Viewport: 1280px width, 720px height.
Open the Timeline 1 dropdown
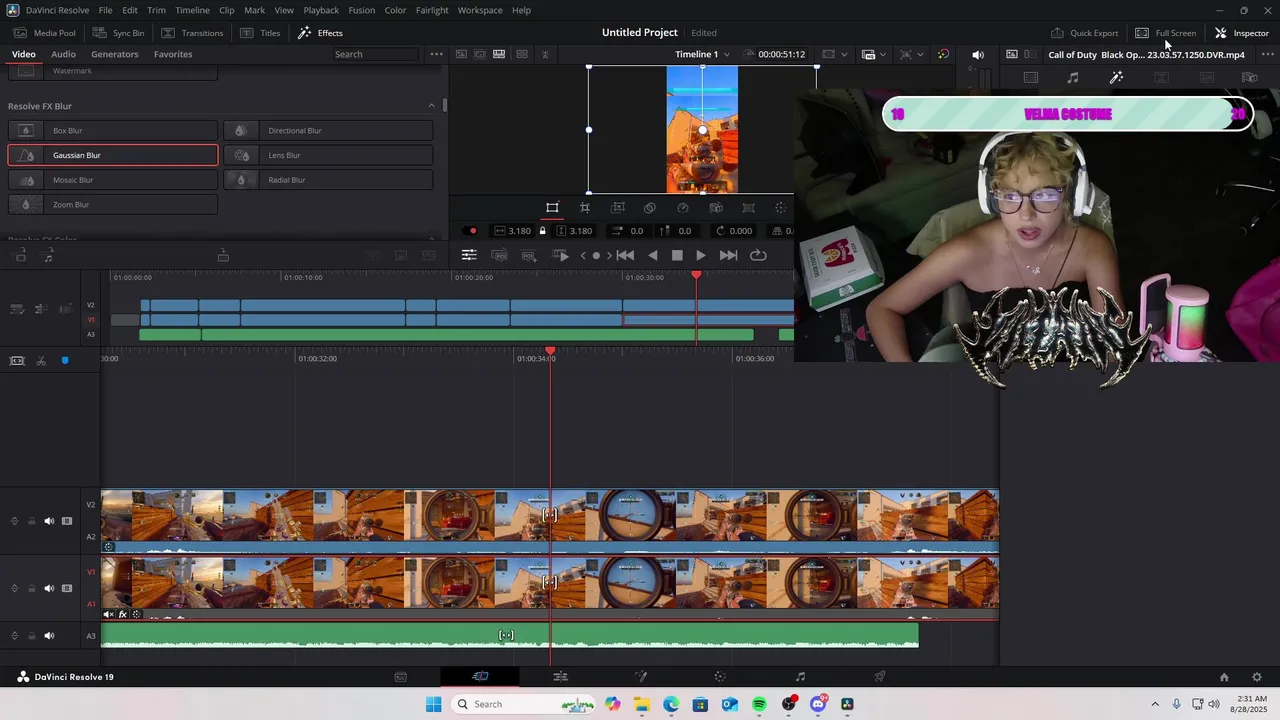tap(702, 54)
